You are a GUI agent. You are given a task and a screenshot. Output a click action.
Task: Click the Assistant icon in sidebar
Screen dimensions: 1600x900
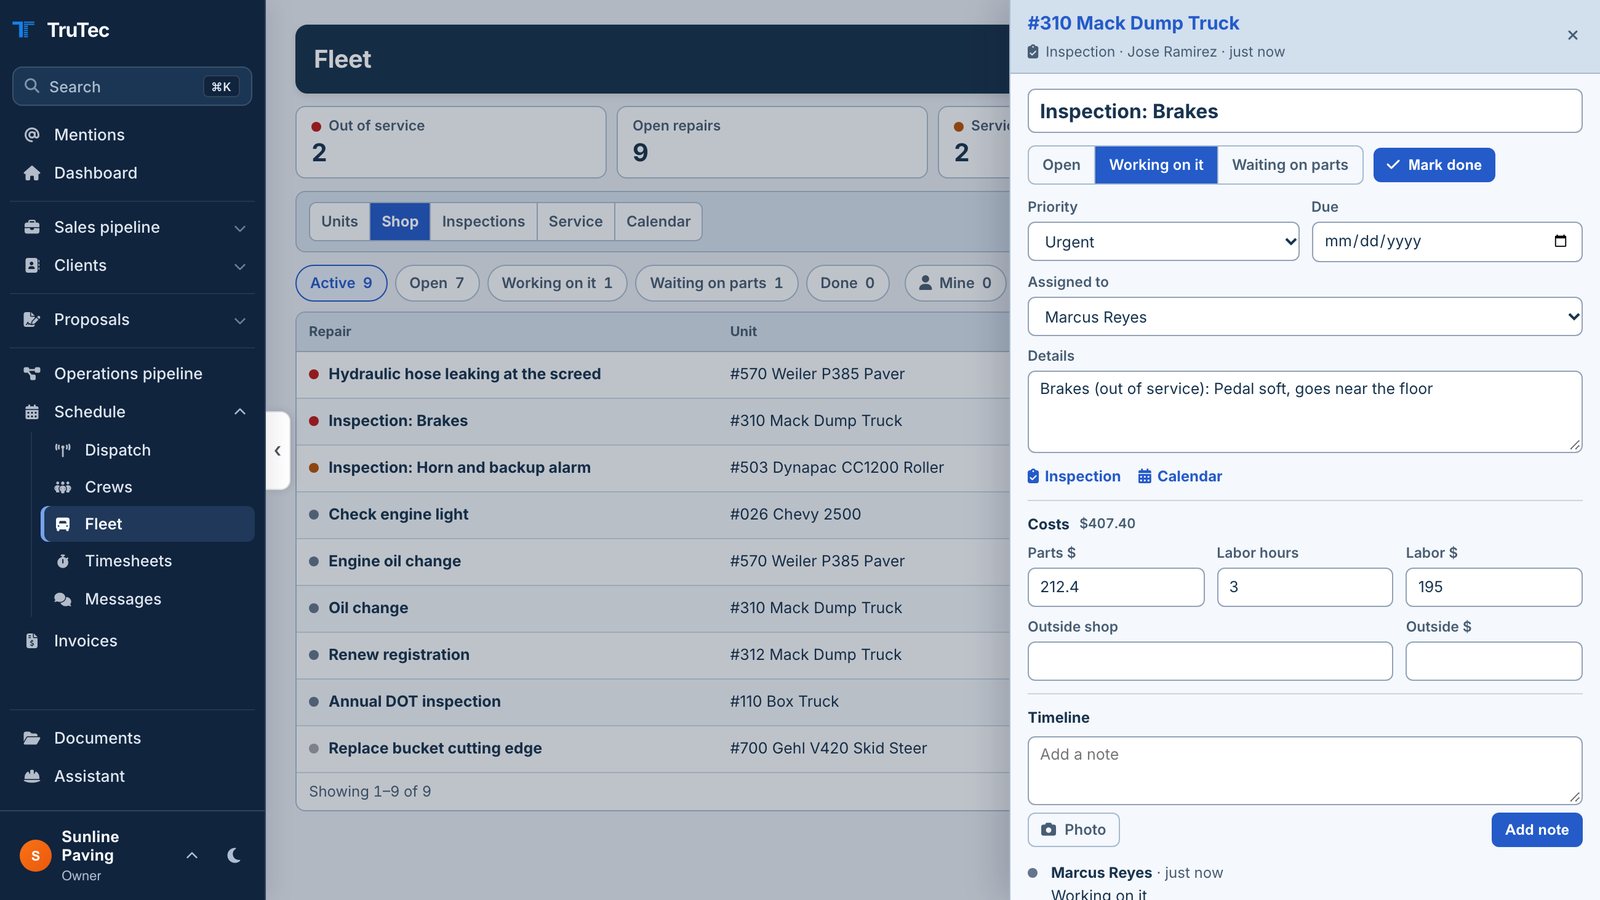(x=32, y=776)
